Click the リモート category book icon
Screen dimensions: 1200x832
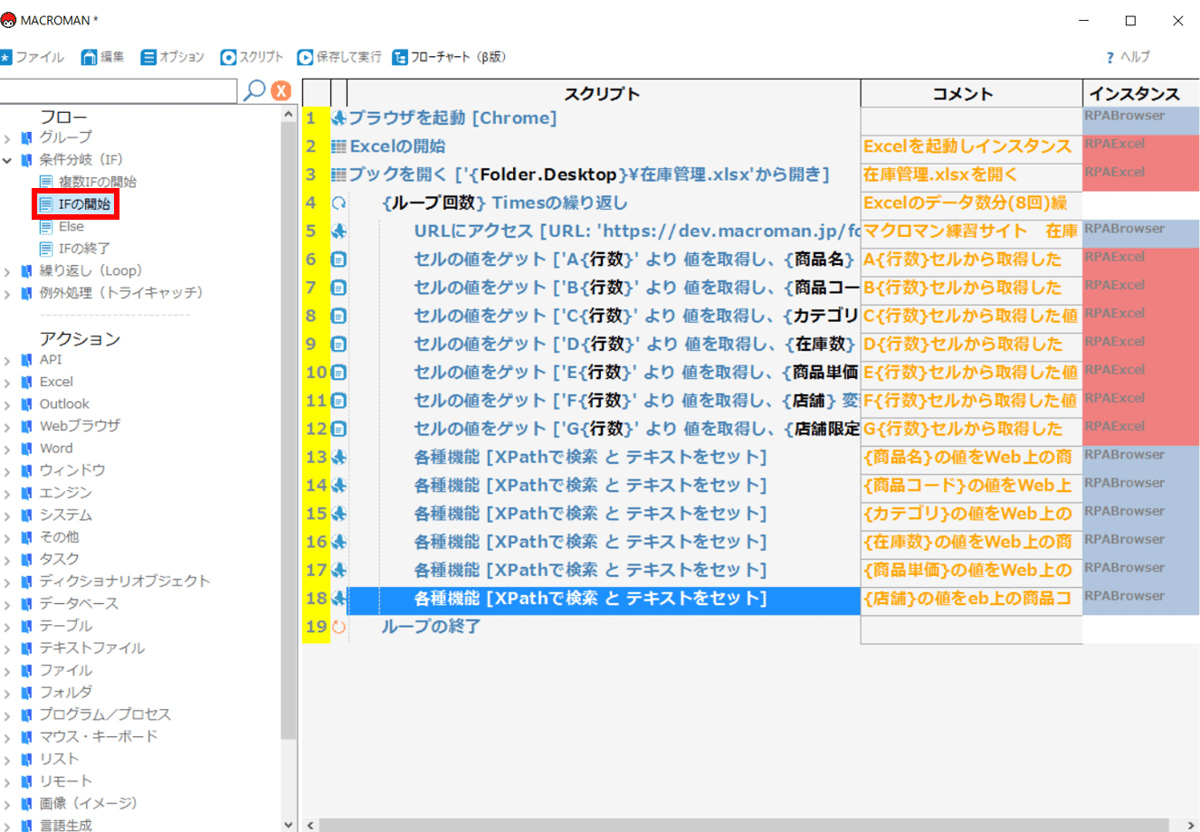coord(26,781)
